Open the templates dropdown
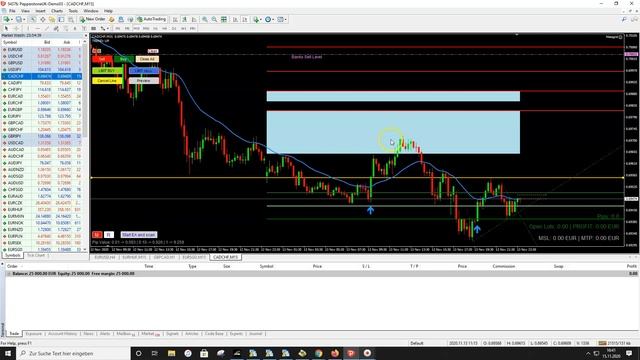This screenshot has width=640, height=360. click(282, 19)
